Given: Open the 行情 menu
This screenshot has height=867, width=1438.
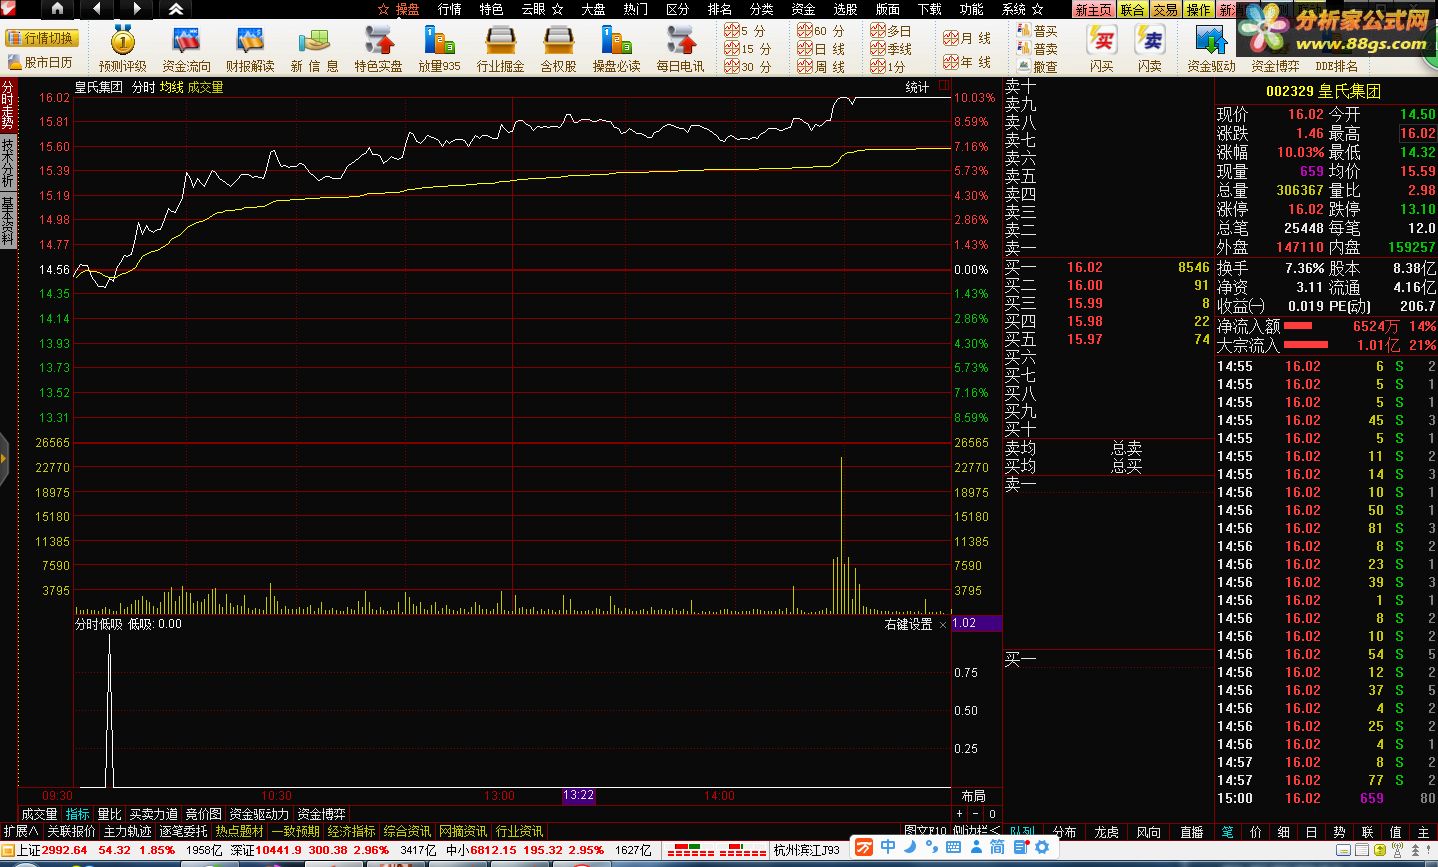Looking at the screenshot, I should 449,9.
